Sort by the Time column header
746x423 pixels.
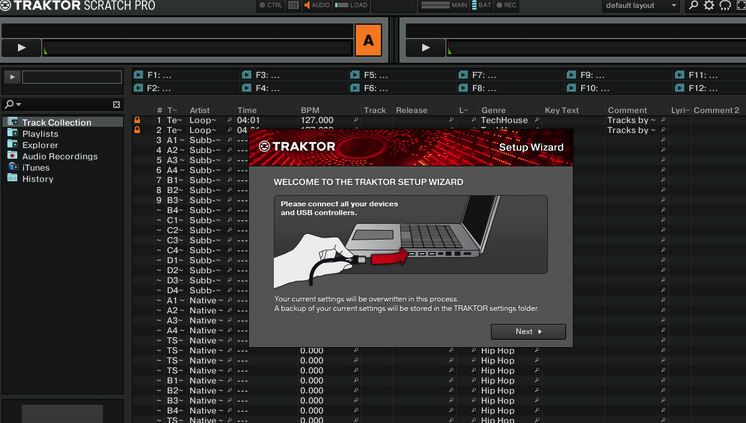(247, 110)
